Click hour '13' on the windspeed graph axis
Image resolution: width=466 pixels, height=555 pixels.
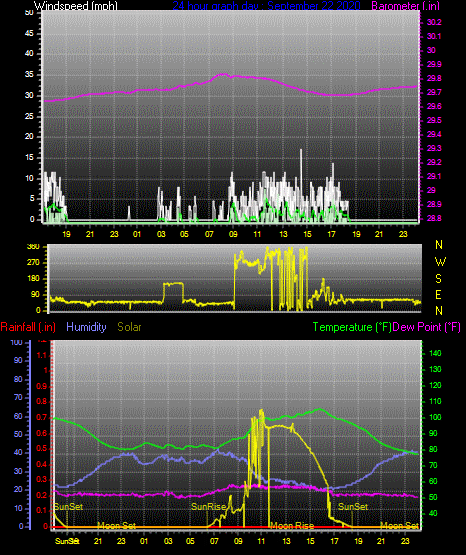click(283, 234)
